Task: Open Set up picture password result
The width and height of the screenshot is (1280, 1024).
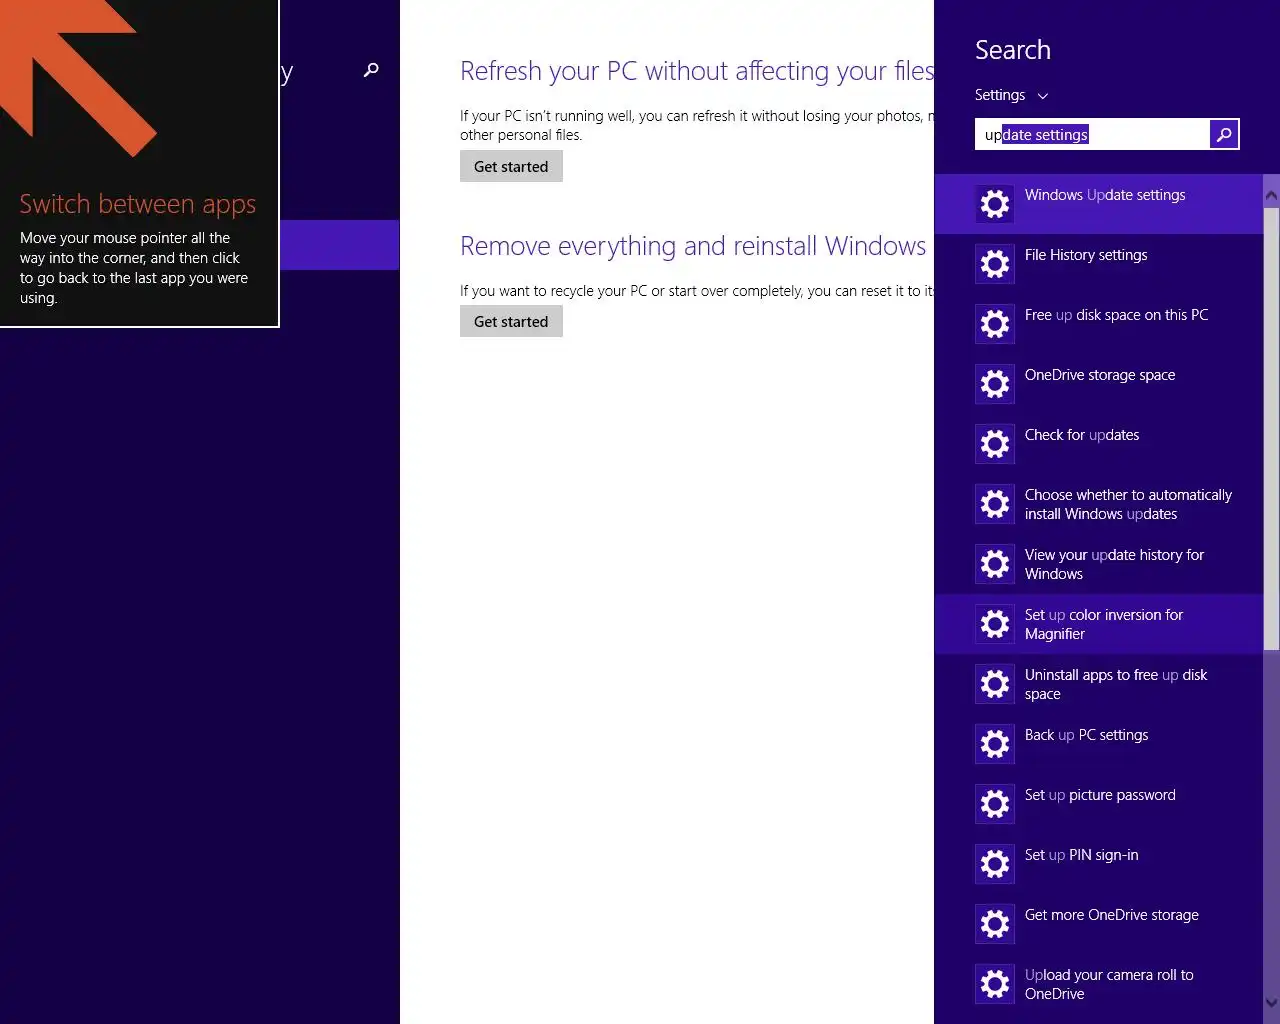Action: point(1099,804)
